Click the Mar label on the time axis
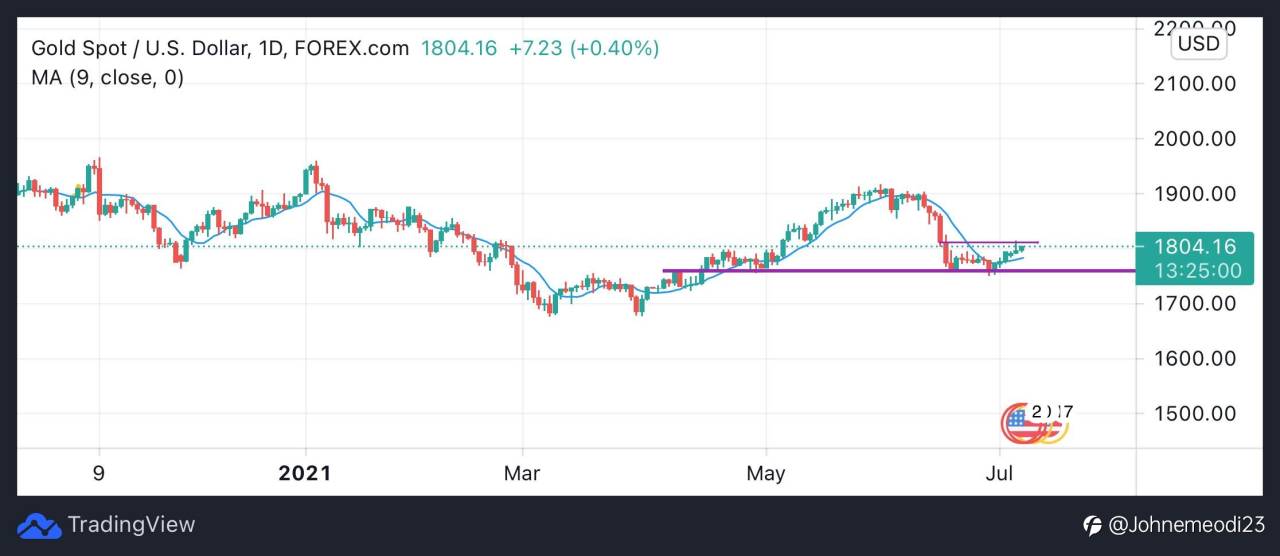Image resolution: width=1280 pixels, height=556 pixels. [521, 473]
